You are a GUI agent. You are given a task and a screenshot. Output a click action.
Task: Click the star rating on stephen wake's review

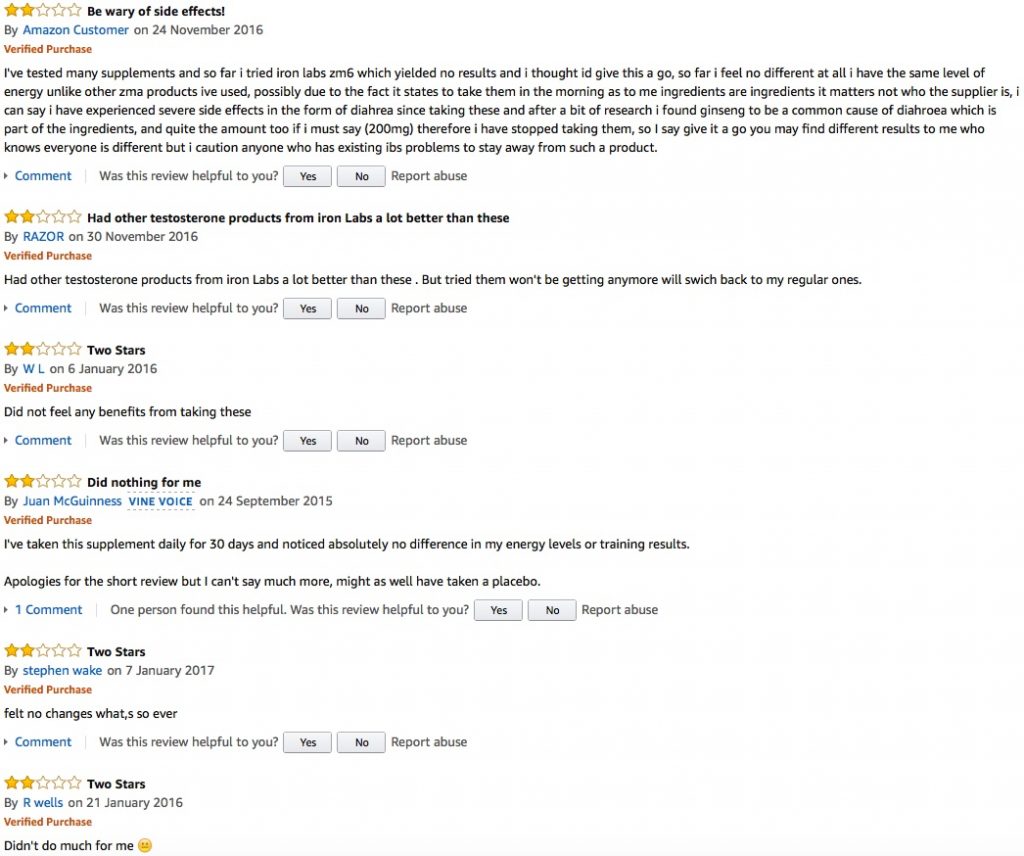click(x=40, y=651)
